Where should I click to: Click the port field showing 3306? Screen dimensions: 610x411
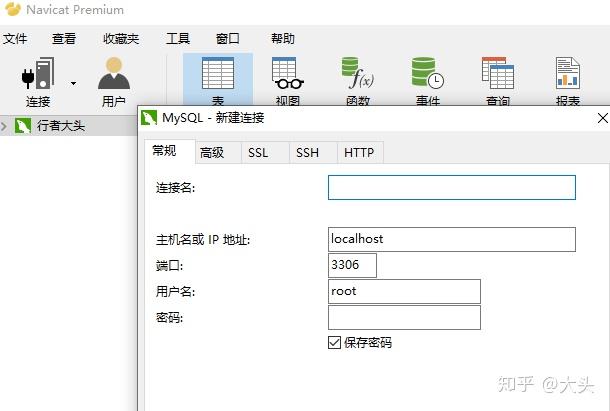pyautogui.click(x=352, y=265)
